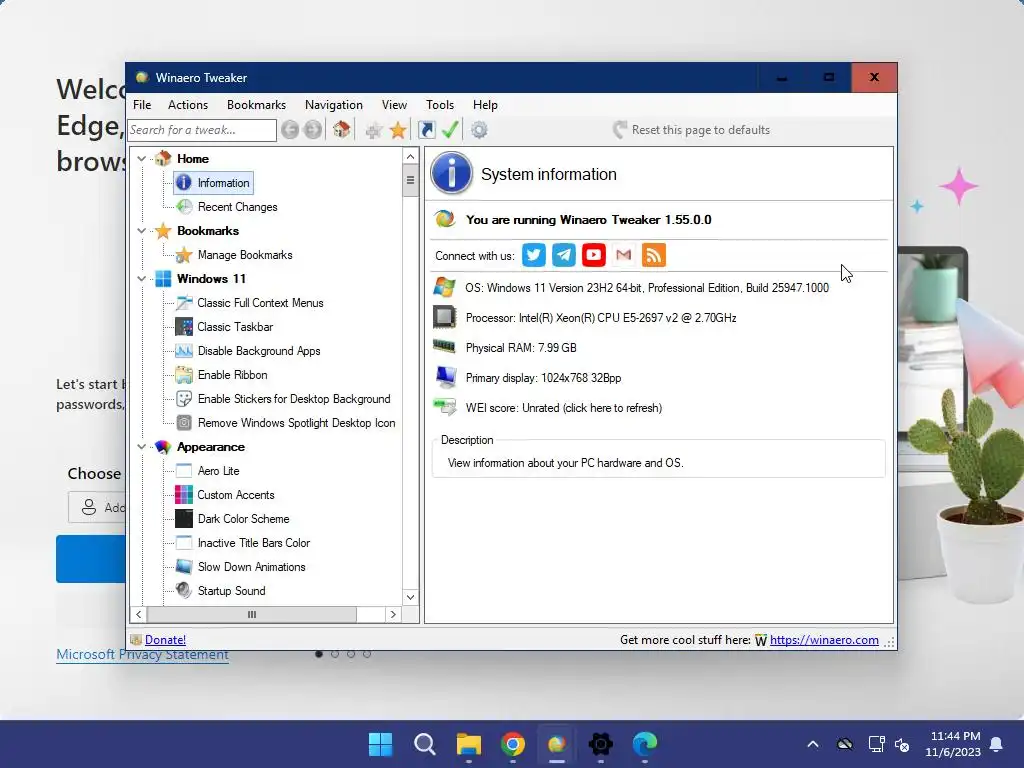Click the tree vertical scrollbar up arrow
The height and width of the screenshot is (768, 1024).
pos(410,157)
